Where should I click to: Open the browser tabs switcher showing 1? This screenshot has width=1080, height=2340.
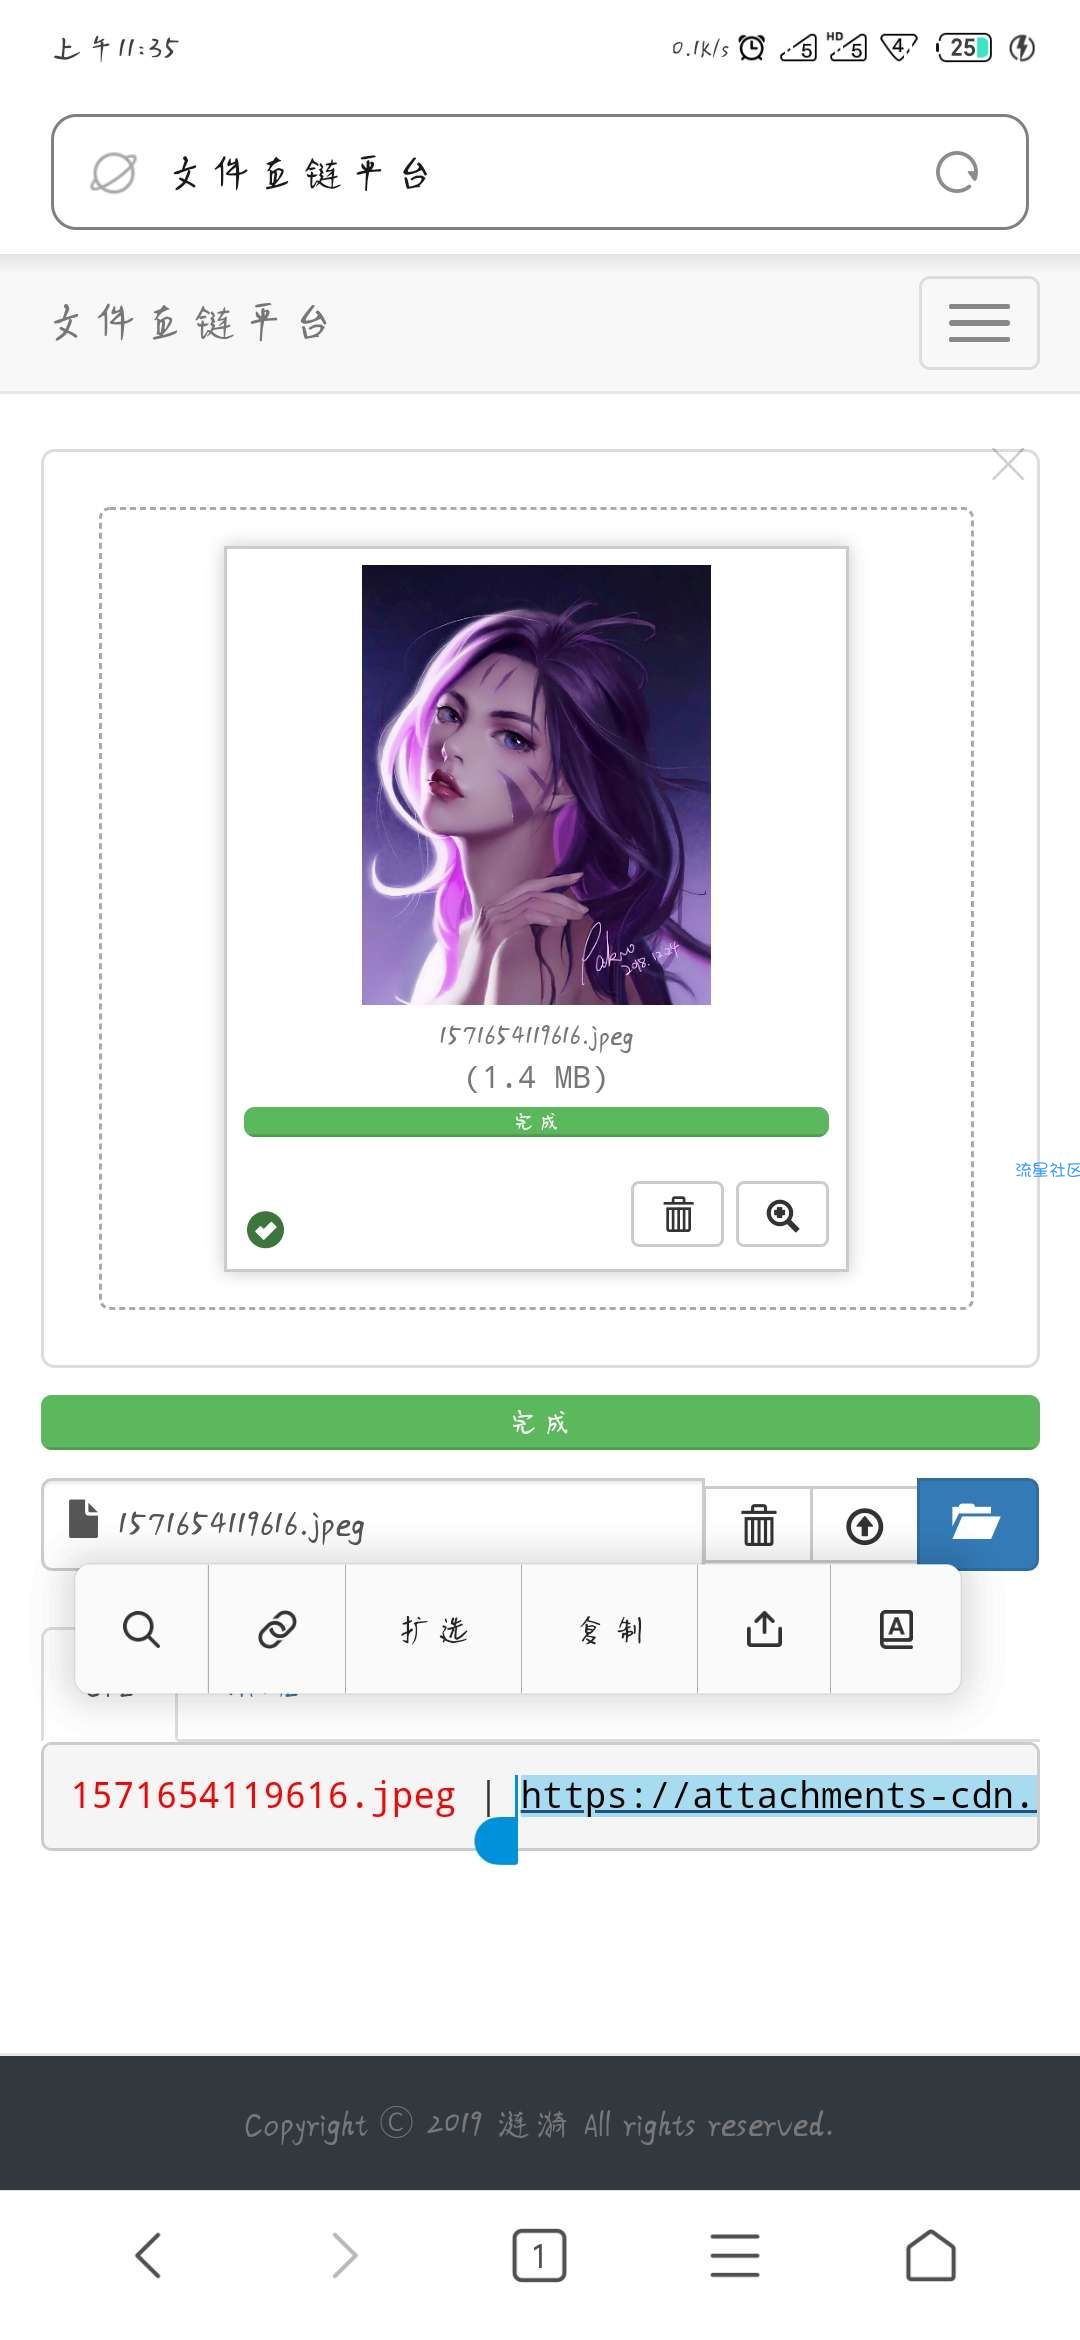(539, 2256)
